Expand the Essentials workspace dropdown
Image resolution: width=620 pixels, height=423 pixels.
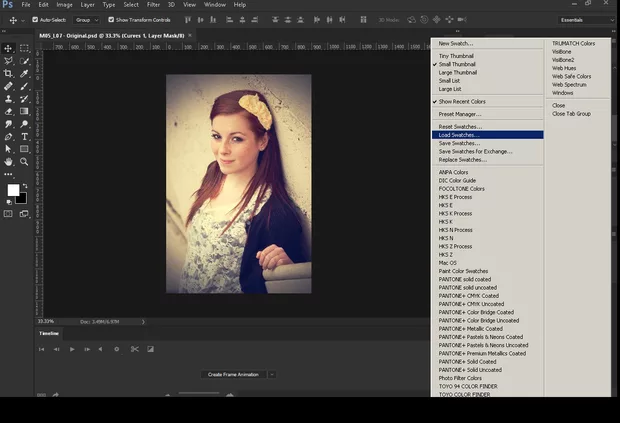tap(583, 19)
